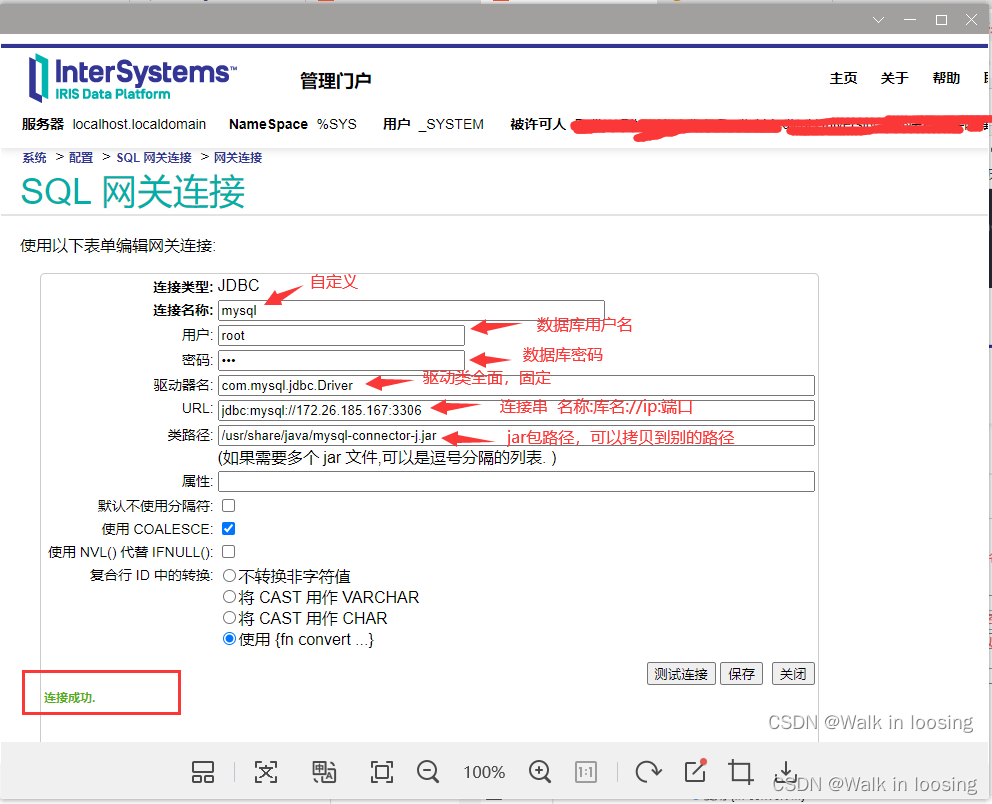Open the title bar chevron dropdown
Viewport: 992px width, 804px height.
pyautogui.click(x=878, y=19)
